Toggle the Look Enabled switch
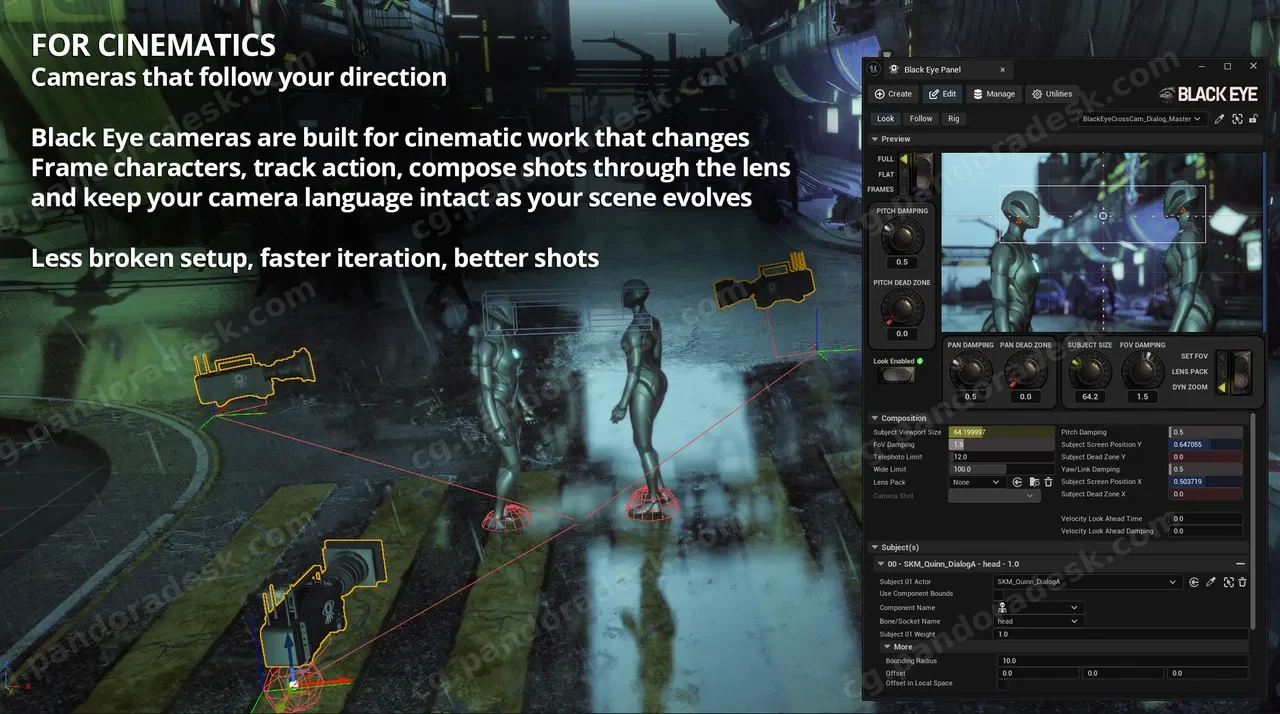This screenshot has width=1280, height=714. click(x=896, y=375)
